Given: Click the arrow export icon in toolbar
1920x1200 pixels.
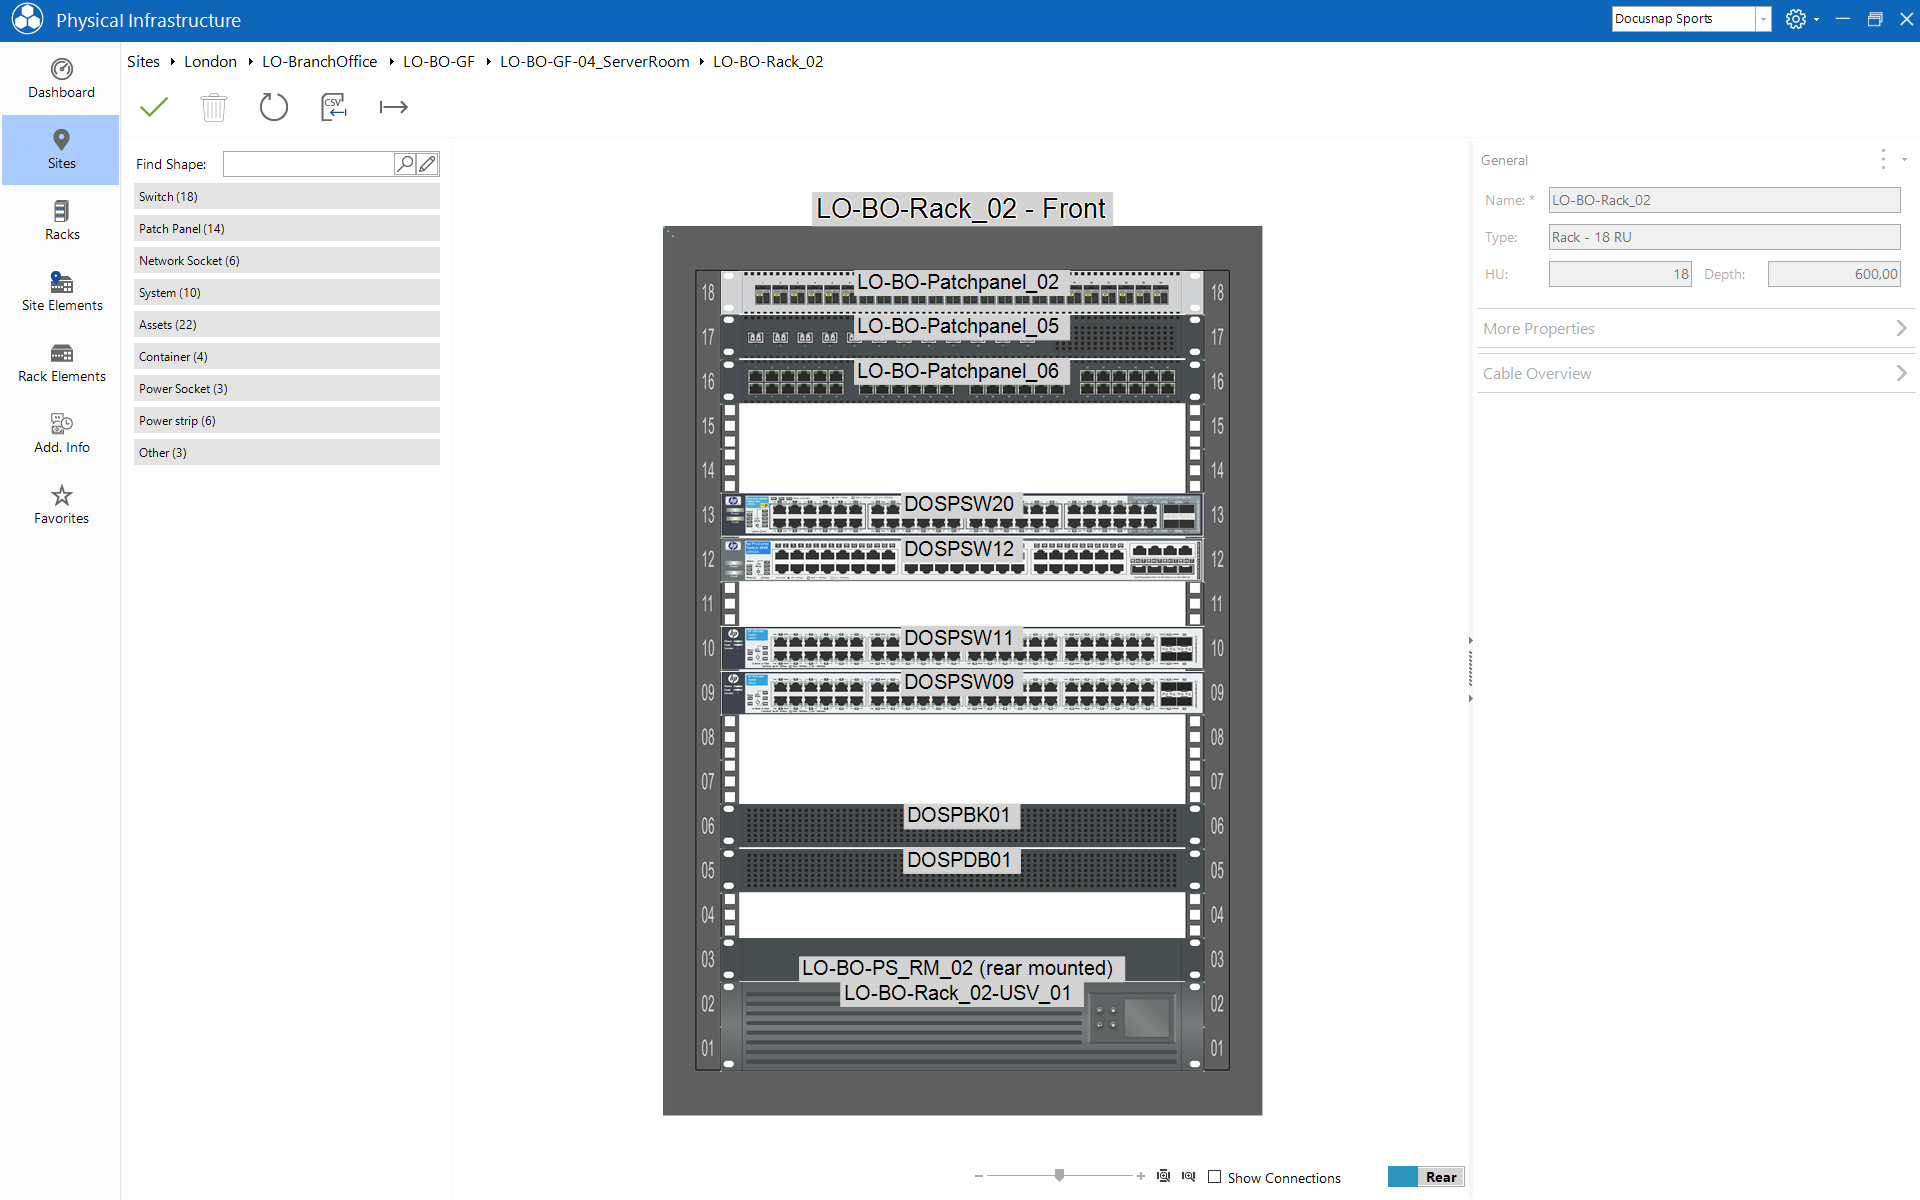Looking at the screenshot, I should 394,107.
